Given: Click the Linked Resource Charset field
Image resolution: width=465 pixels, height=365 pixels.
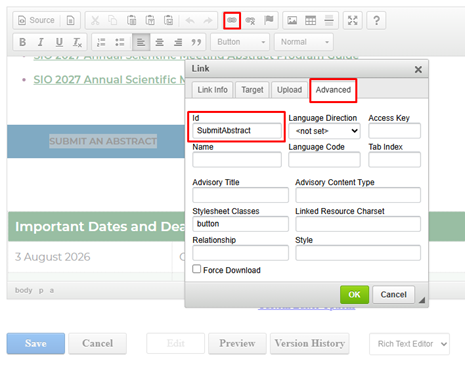Looking at the screenshot, I should point(358,224).
